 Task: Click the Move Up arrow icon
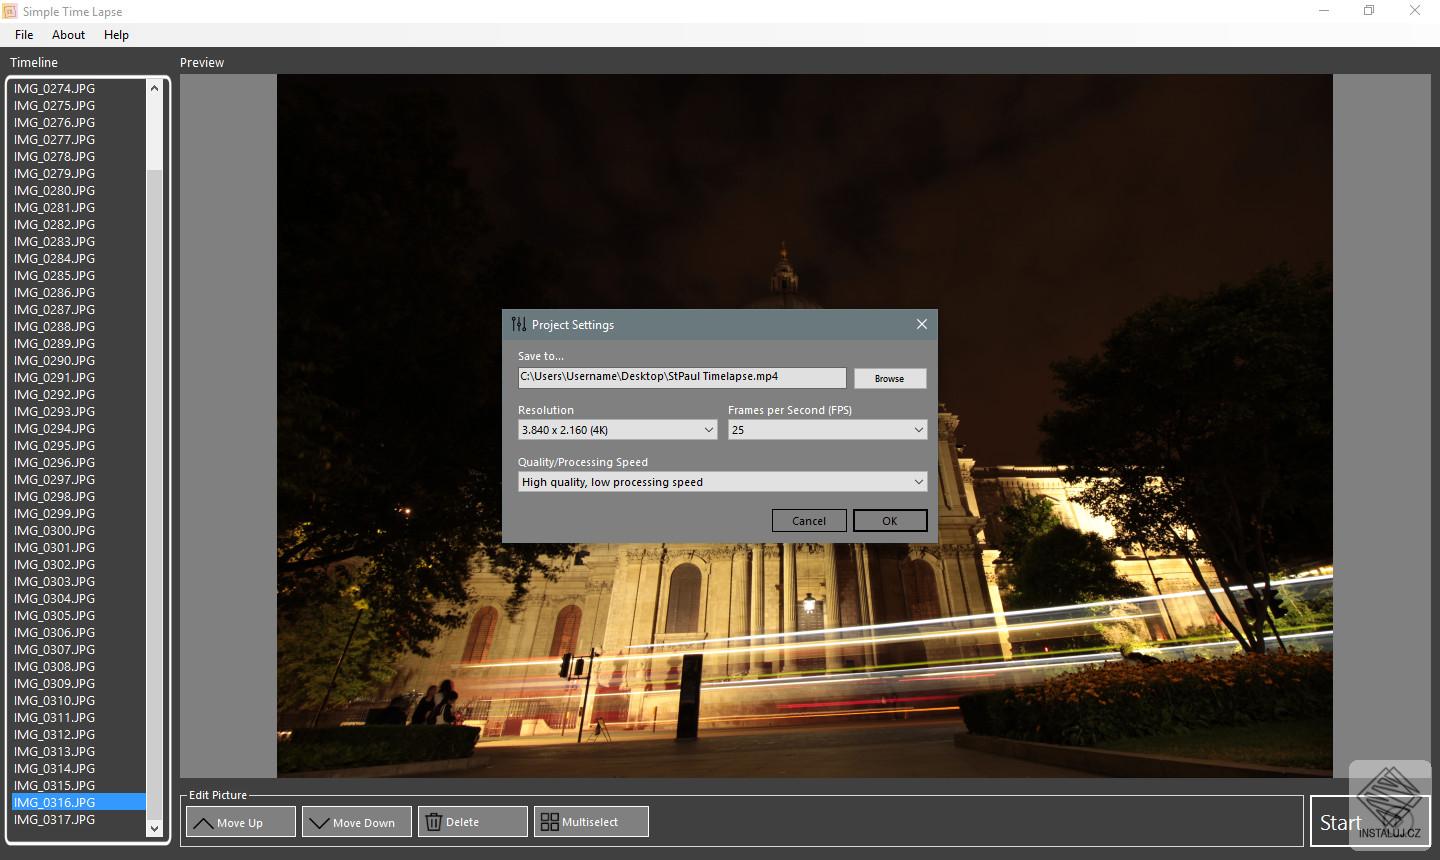click(203, 823)
